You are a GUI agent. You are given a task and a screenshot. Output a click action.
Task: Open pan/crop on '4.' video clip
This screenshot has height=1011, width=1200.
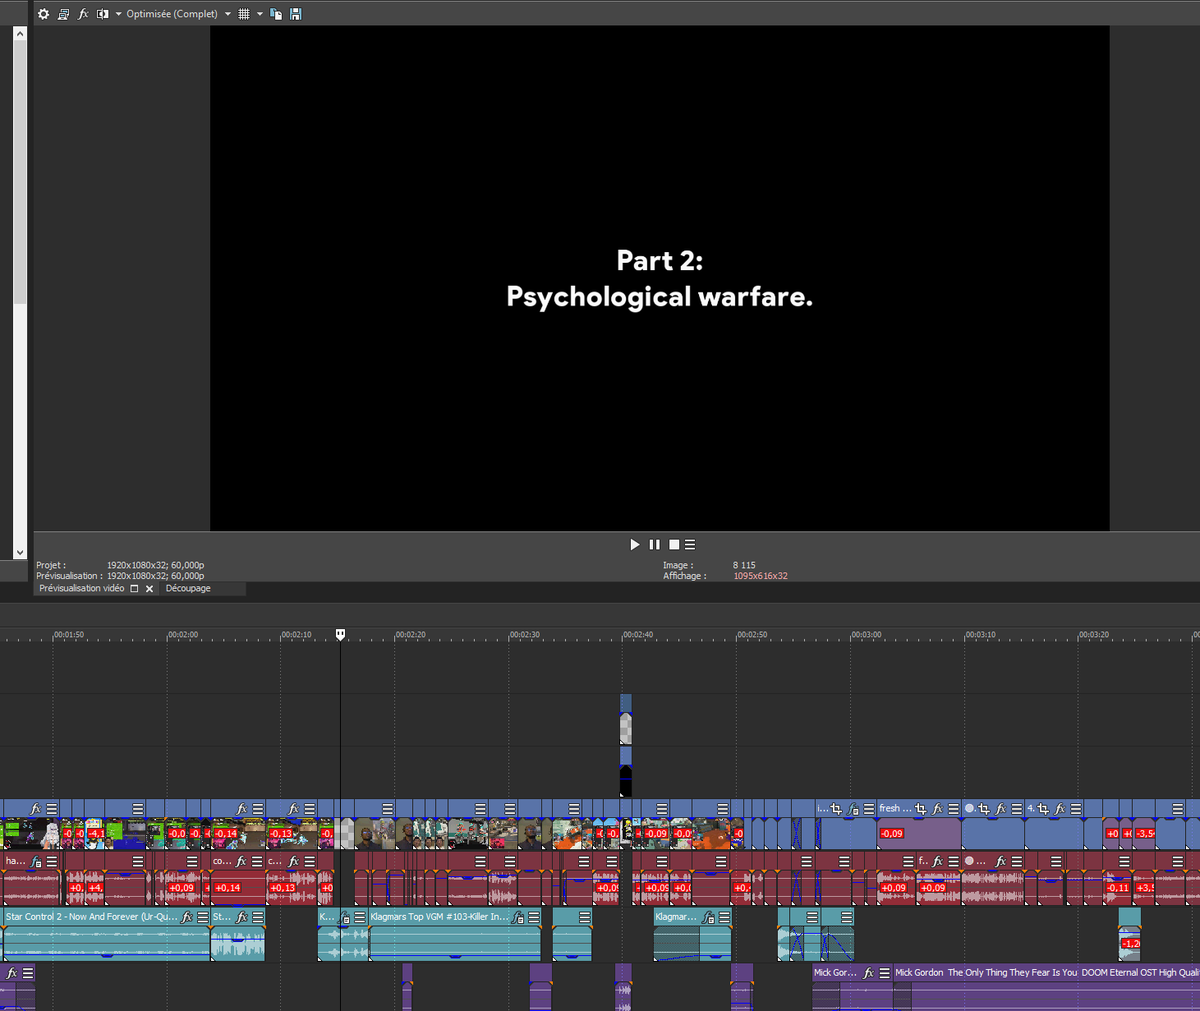pyautogui.click(x=1044, y=809)
